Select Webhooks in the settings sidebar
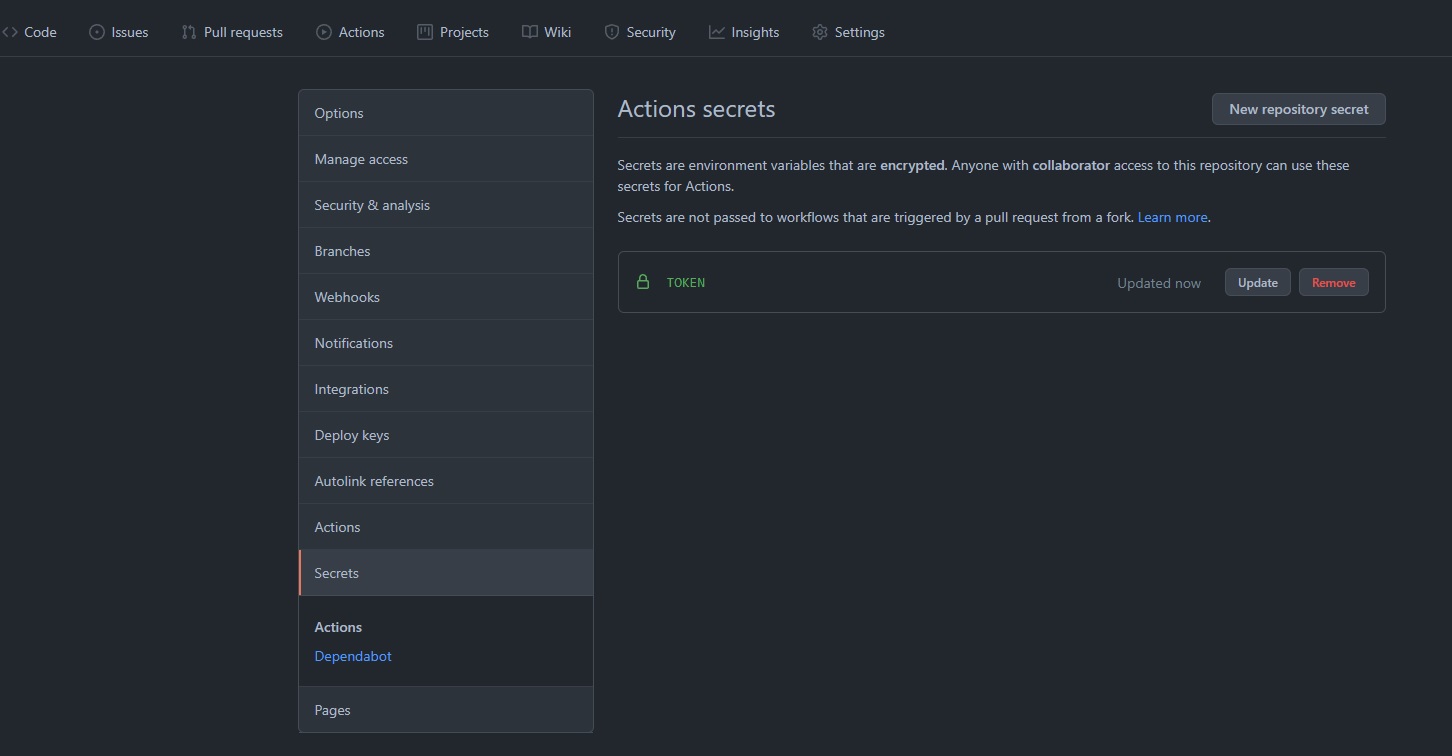The height and width of the screenshot is (756, 1452). coord(347,297)
